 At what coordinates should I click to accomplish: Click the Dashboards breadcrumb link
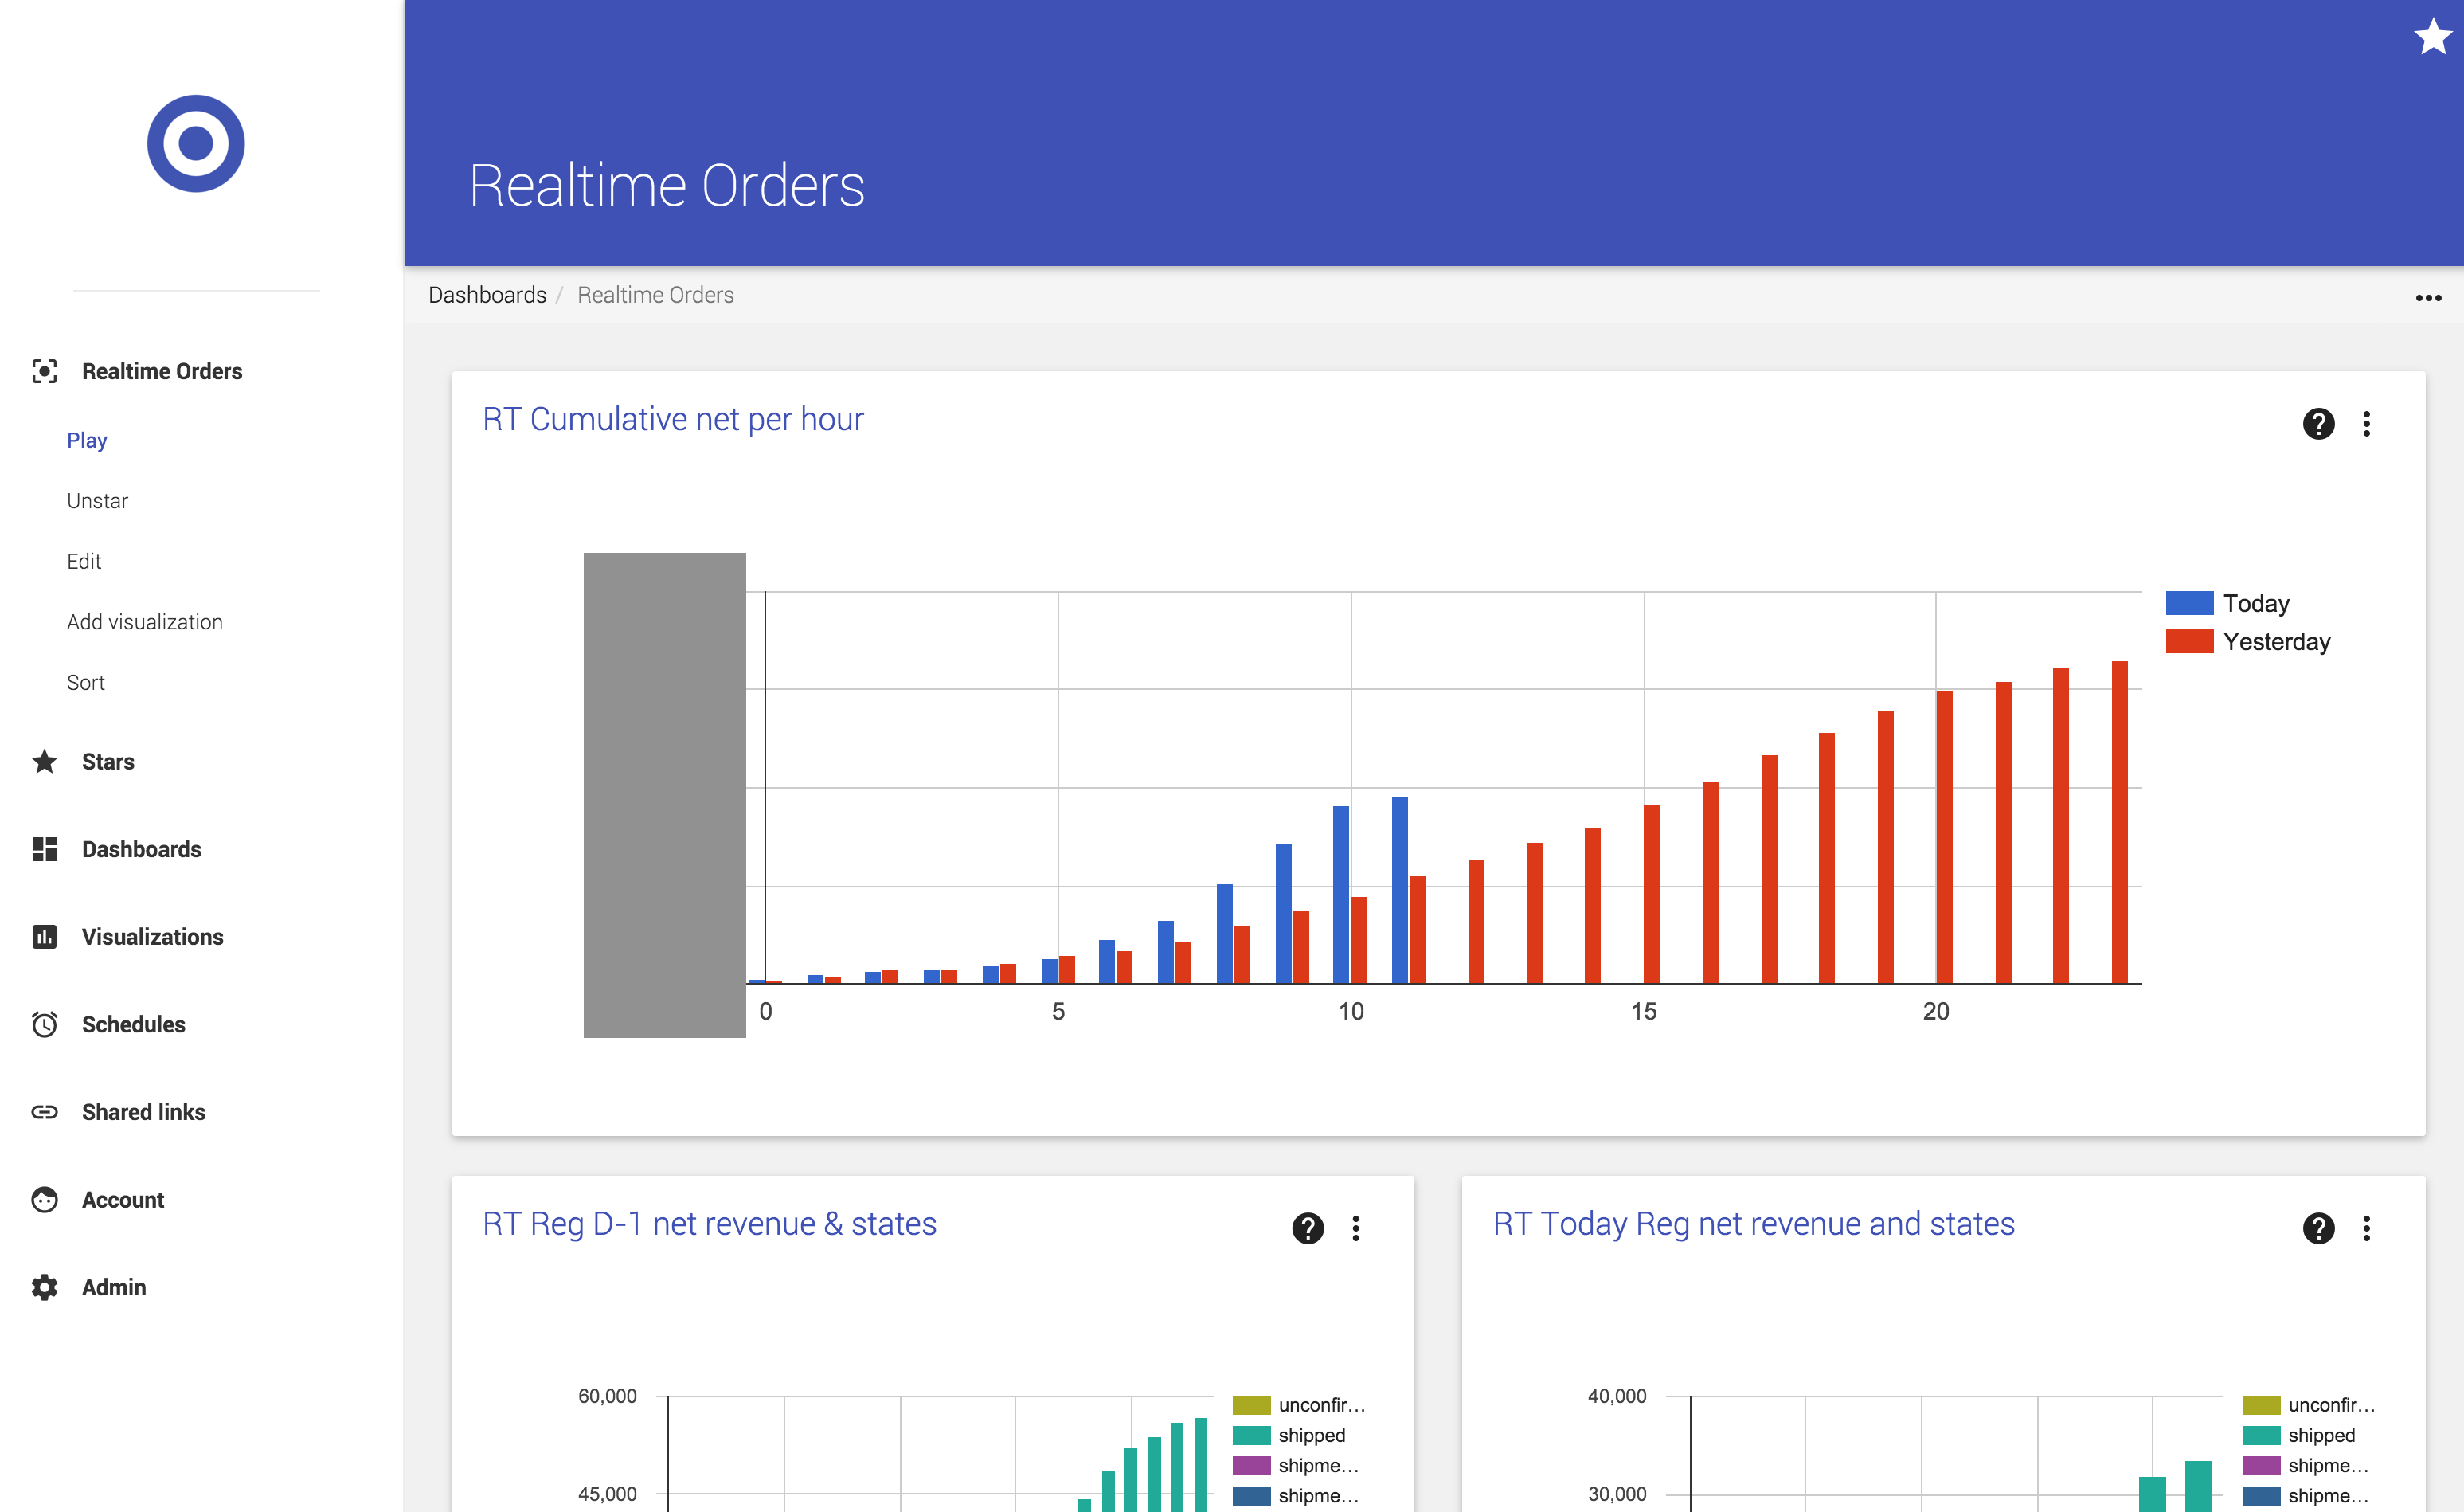[487, 295]
